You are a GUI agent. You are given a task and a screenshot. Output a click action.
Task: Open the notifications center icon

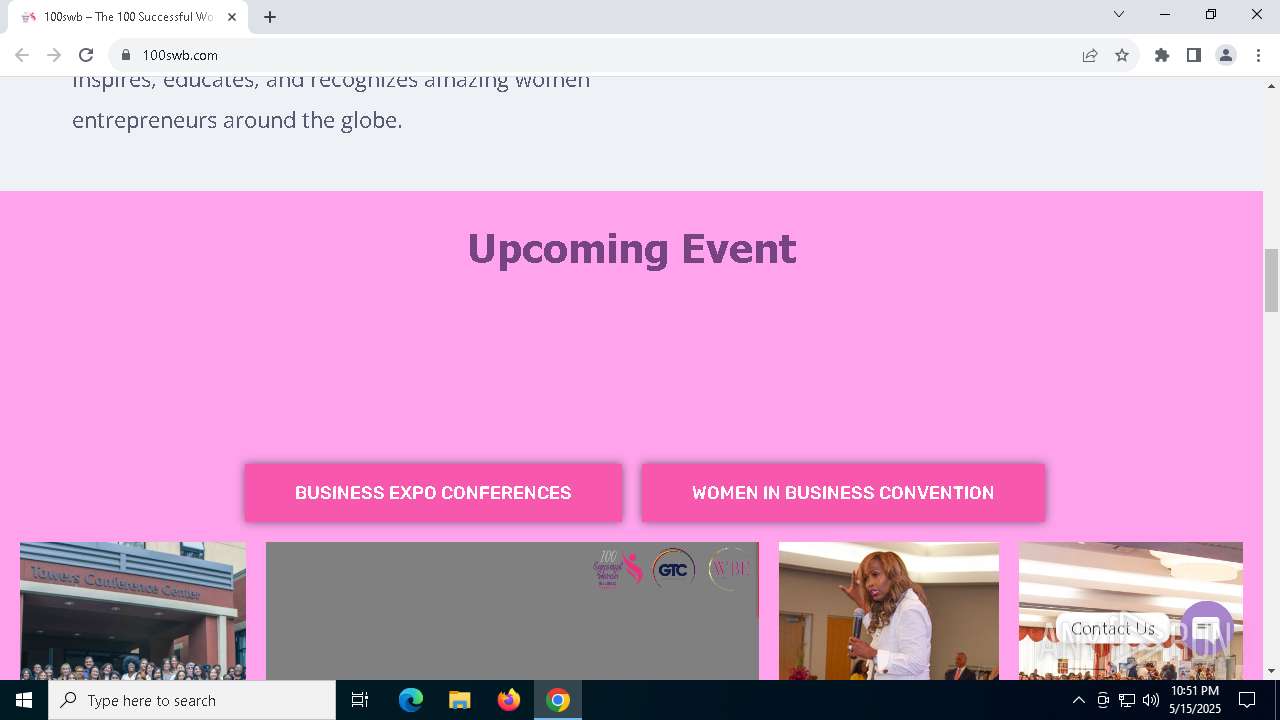1247,700
